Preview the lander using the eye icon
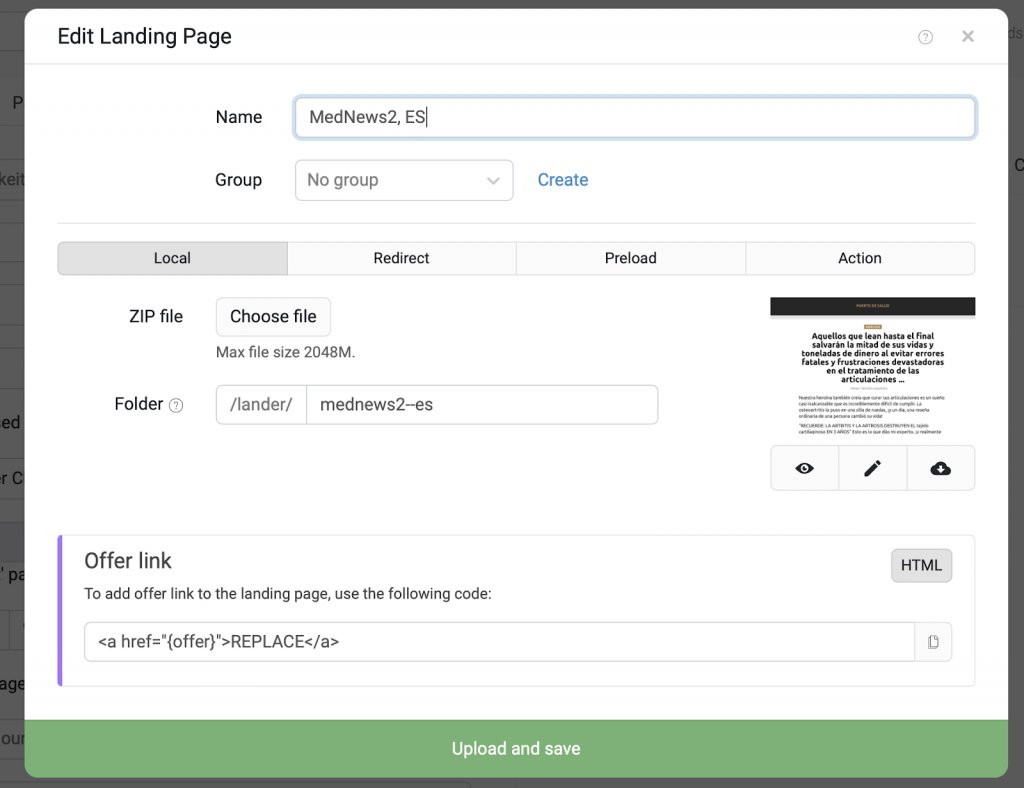 pyautogui.click(x=804, y=467)
